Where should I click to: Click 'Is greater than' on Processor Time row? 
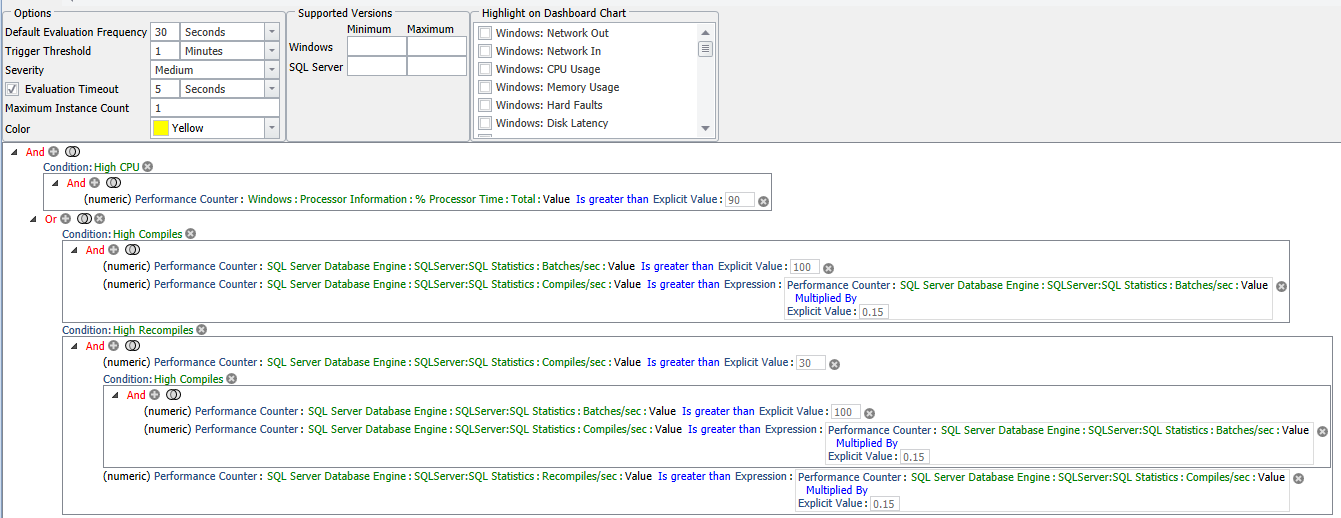[612, 199]
